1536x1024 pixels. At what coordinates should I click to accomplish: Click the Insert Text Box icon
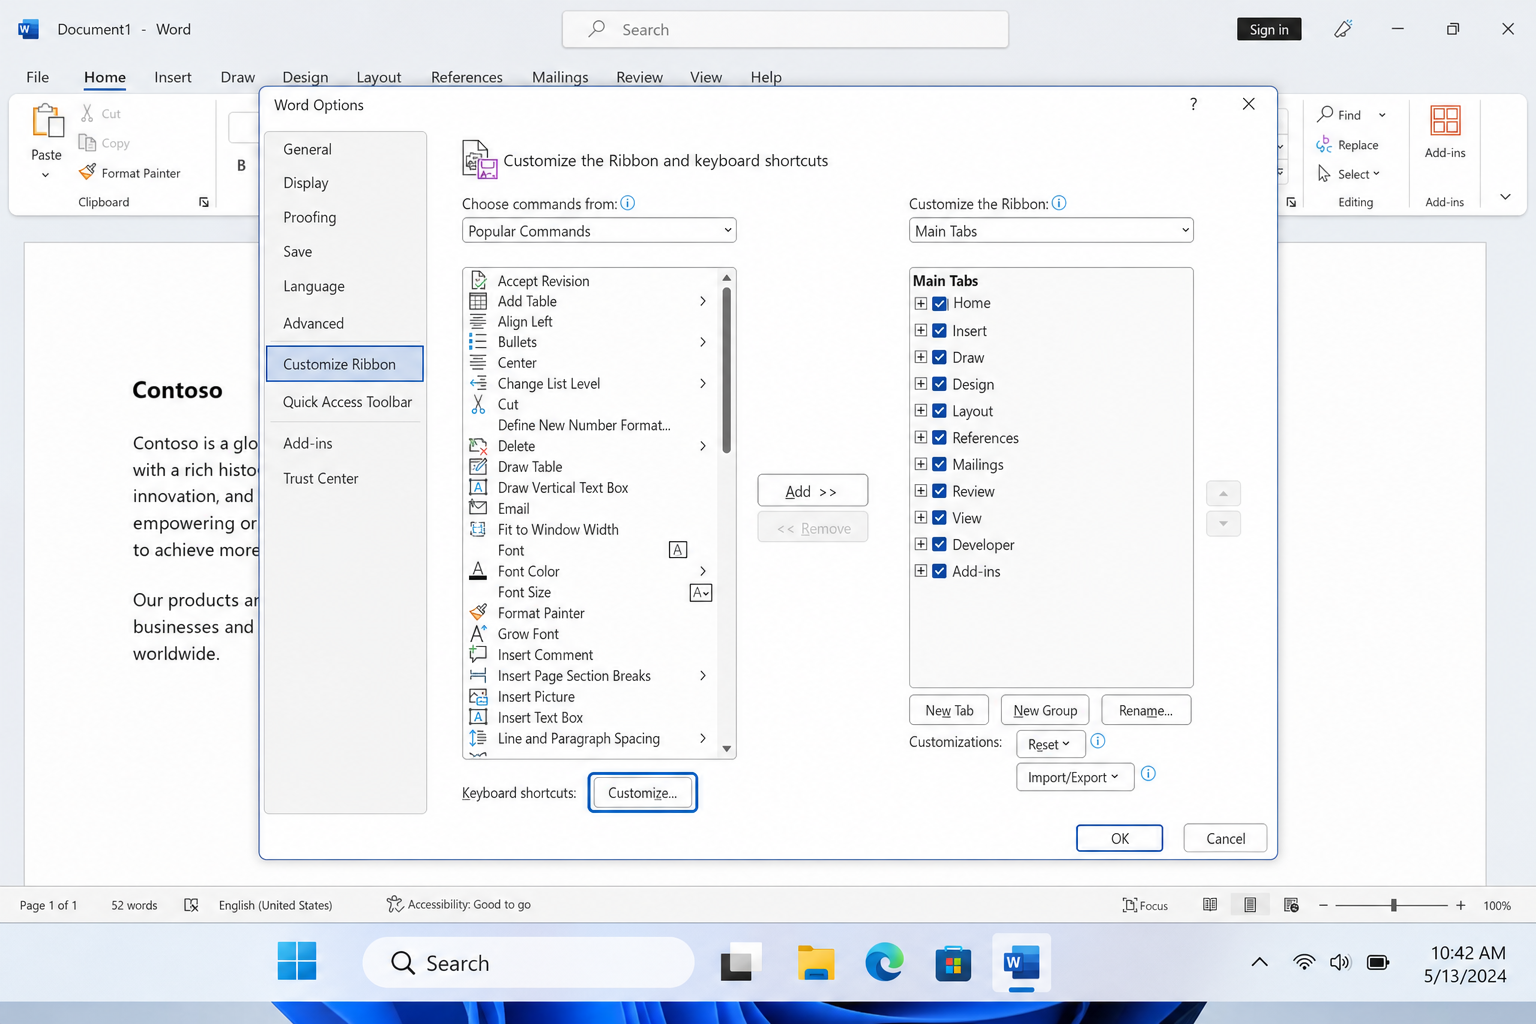(x=478, y=717)
